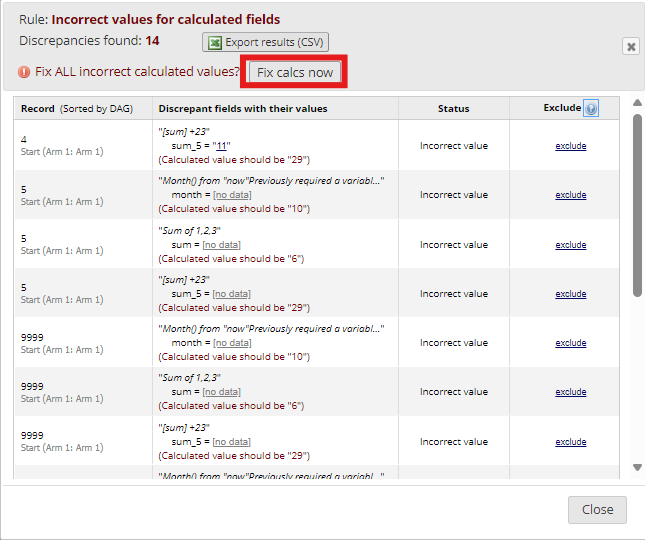Click the Incorrect value status for record 4
Image resolution: width=645 pixels, height=540 pixels.
454,146
